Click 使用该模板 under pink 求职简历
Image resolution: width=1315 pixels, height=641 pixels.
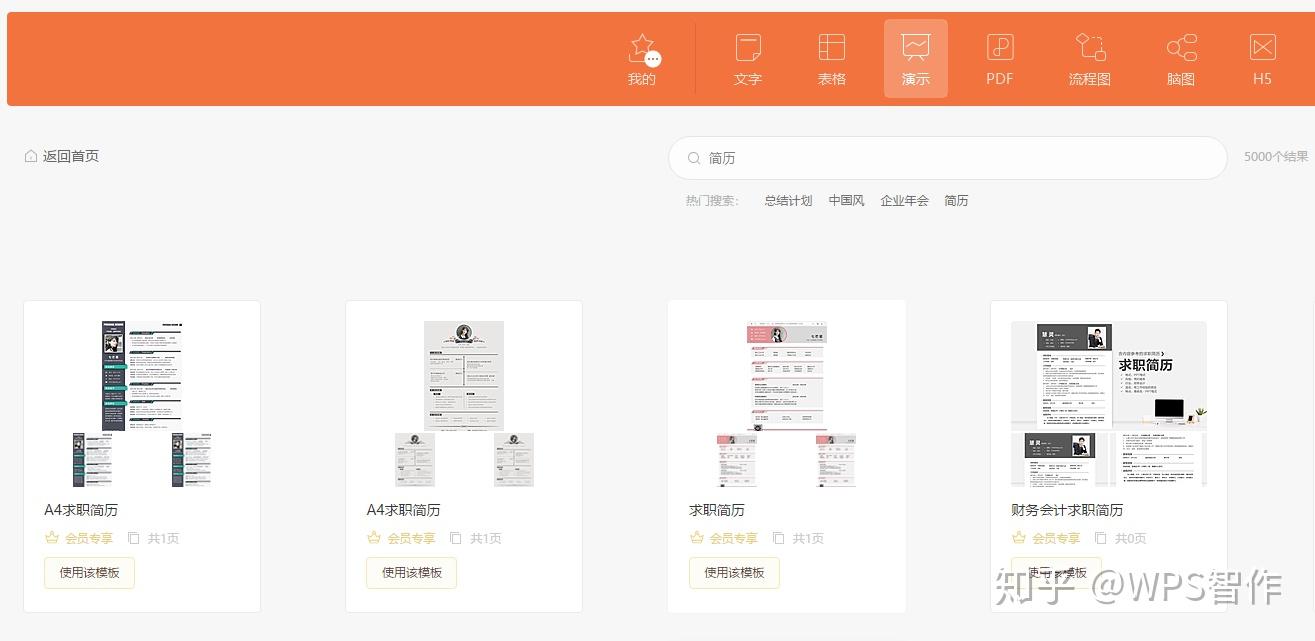coord(734,573)
